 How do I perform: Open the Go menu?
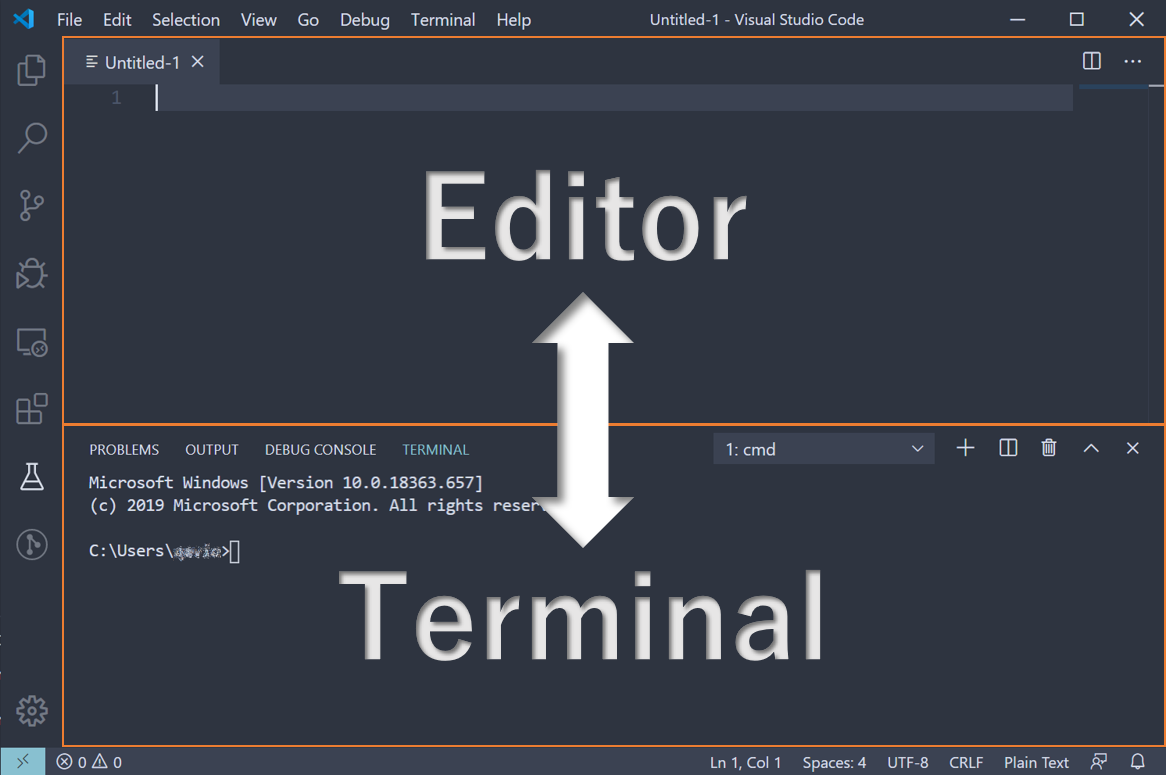[309, 20]
